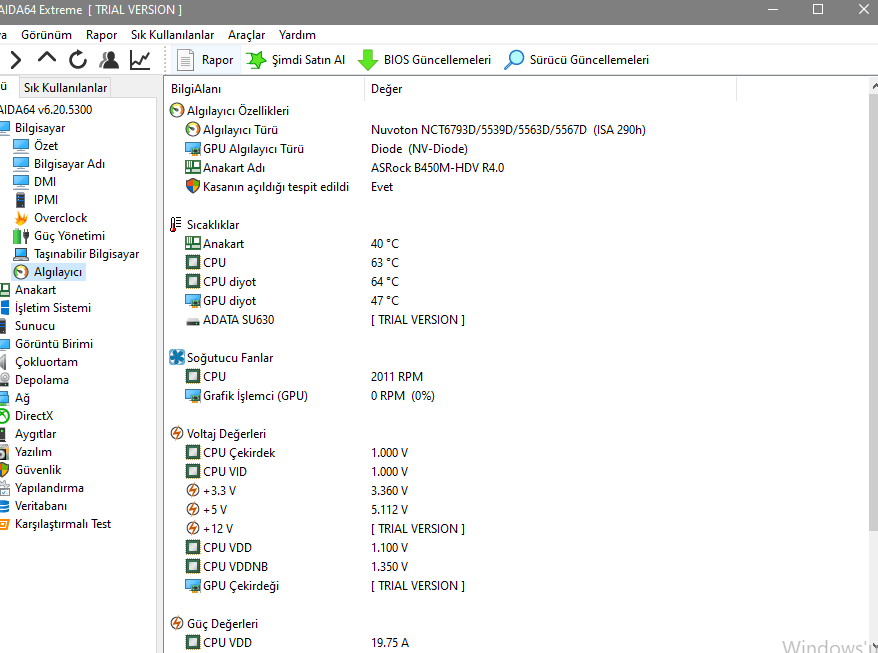Select Taşınabilir Bilgisayar tree item
This screenshot has height=653, width=878.
(x=86, y=254)
